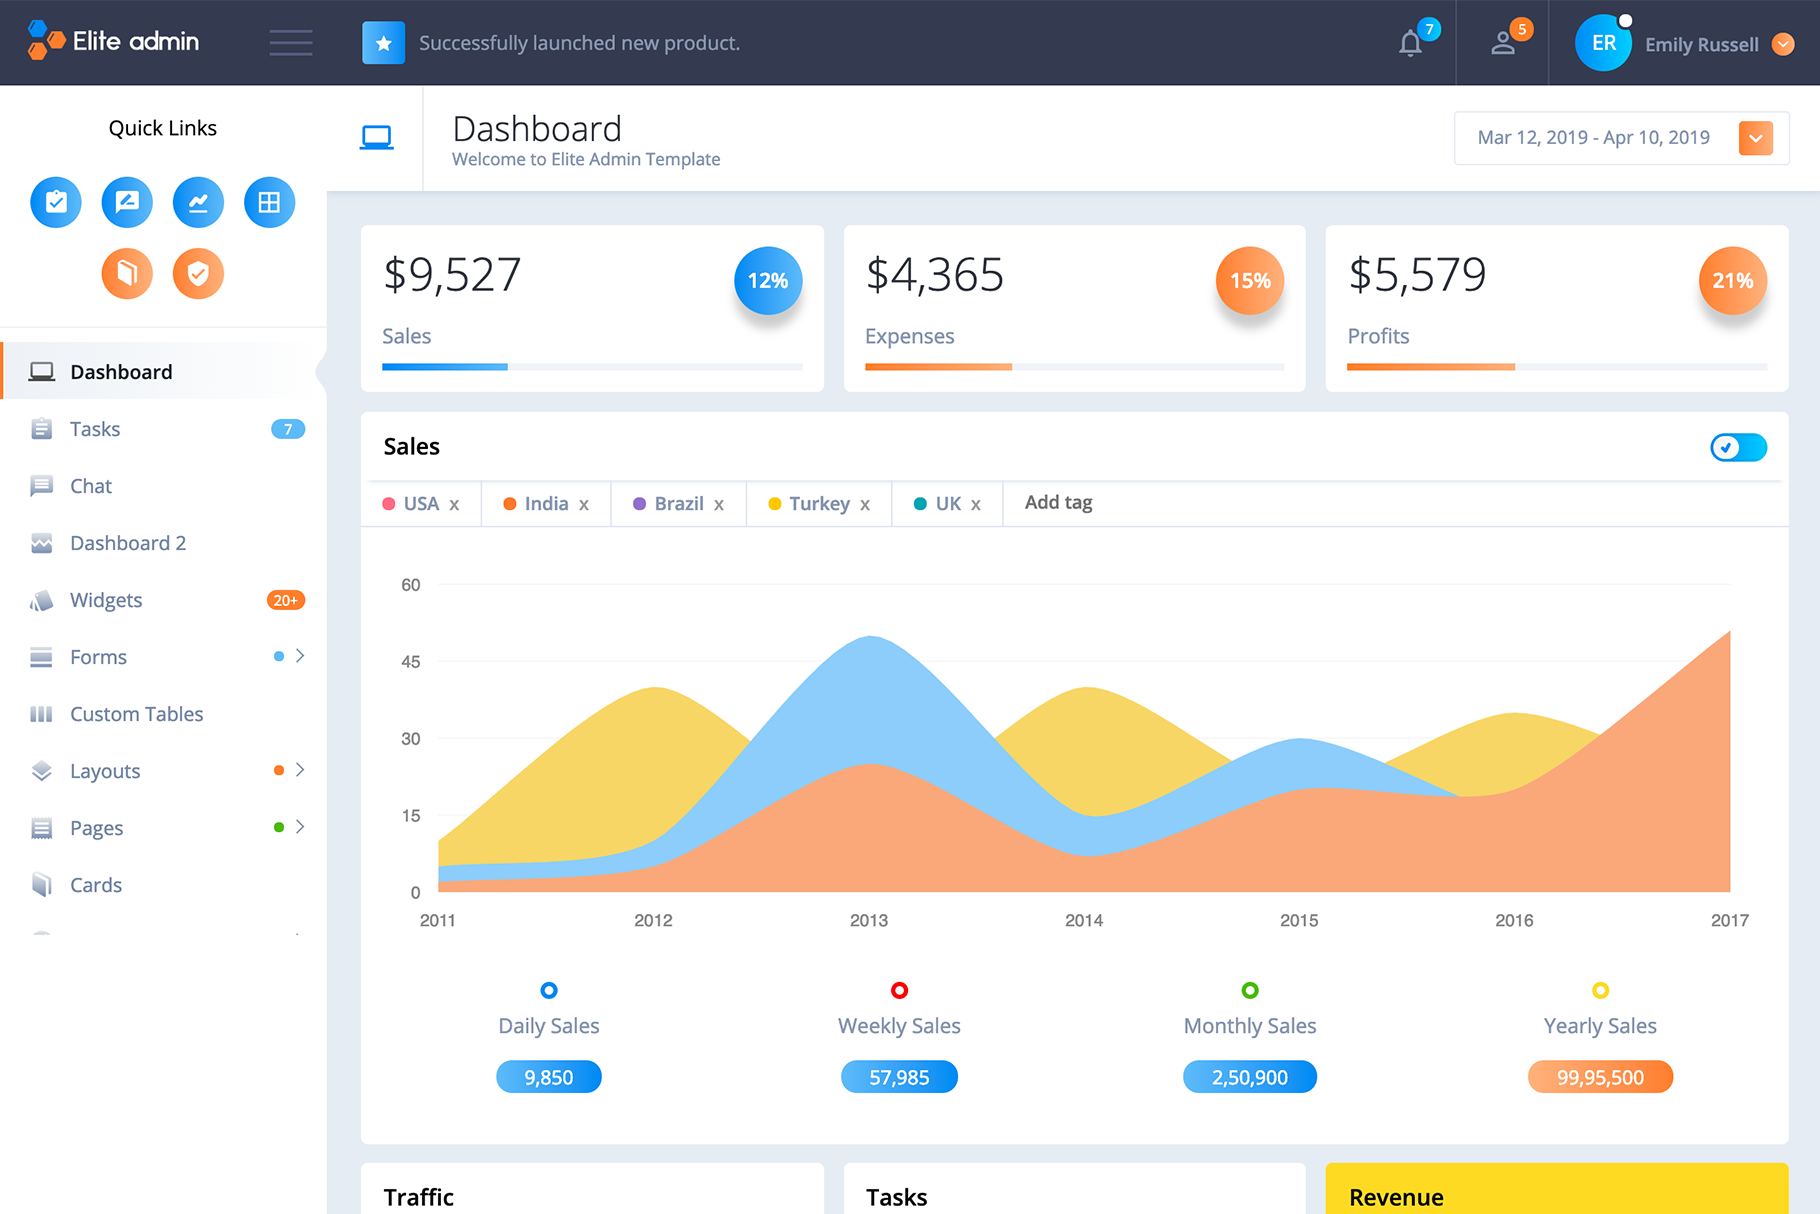The height and width of the screenshot is (1214, 1820).
Task: Select the Weekly Sales radio circle
Action: point(899,990)
